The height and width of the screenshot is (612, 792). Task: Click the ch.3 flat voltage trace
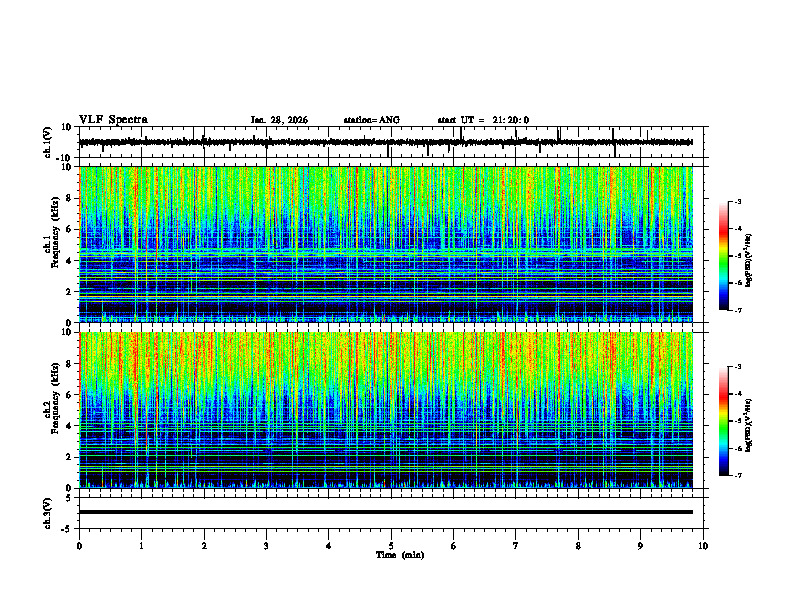coord(385,512)
